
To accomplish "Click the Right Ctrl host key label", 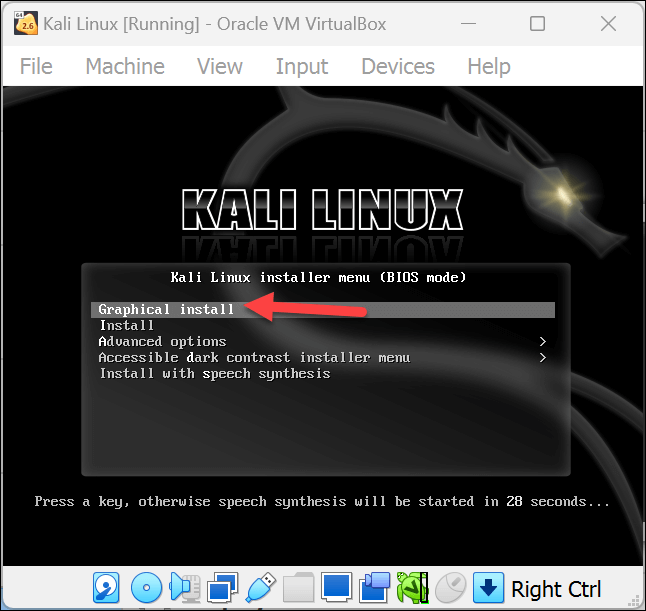I will 556,589.
